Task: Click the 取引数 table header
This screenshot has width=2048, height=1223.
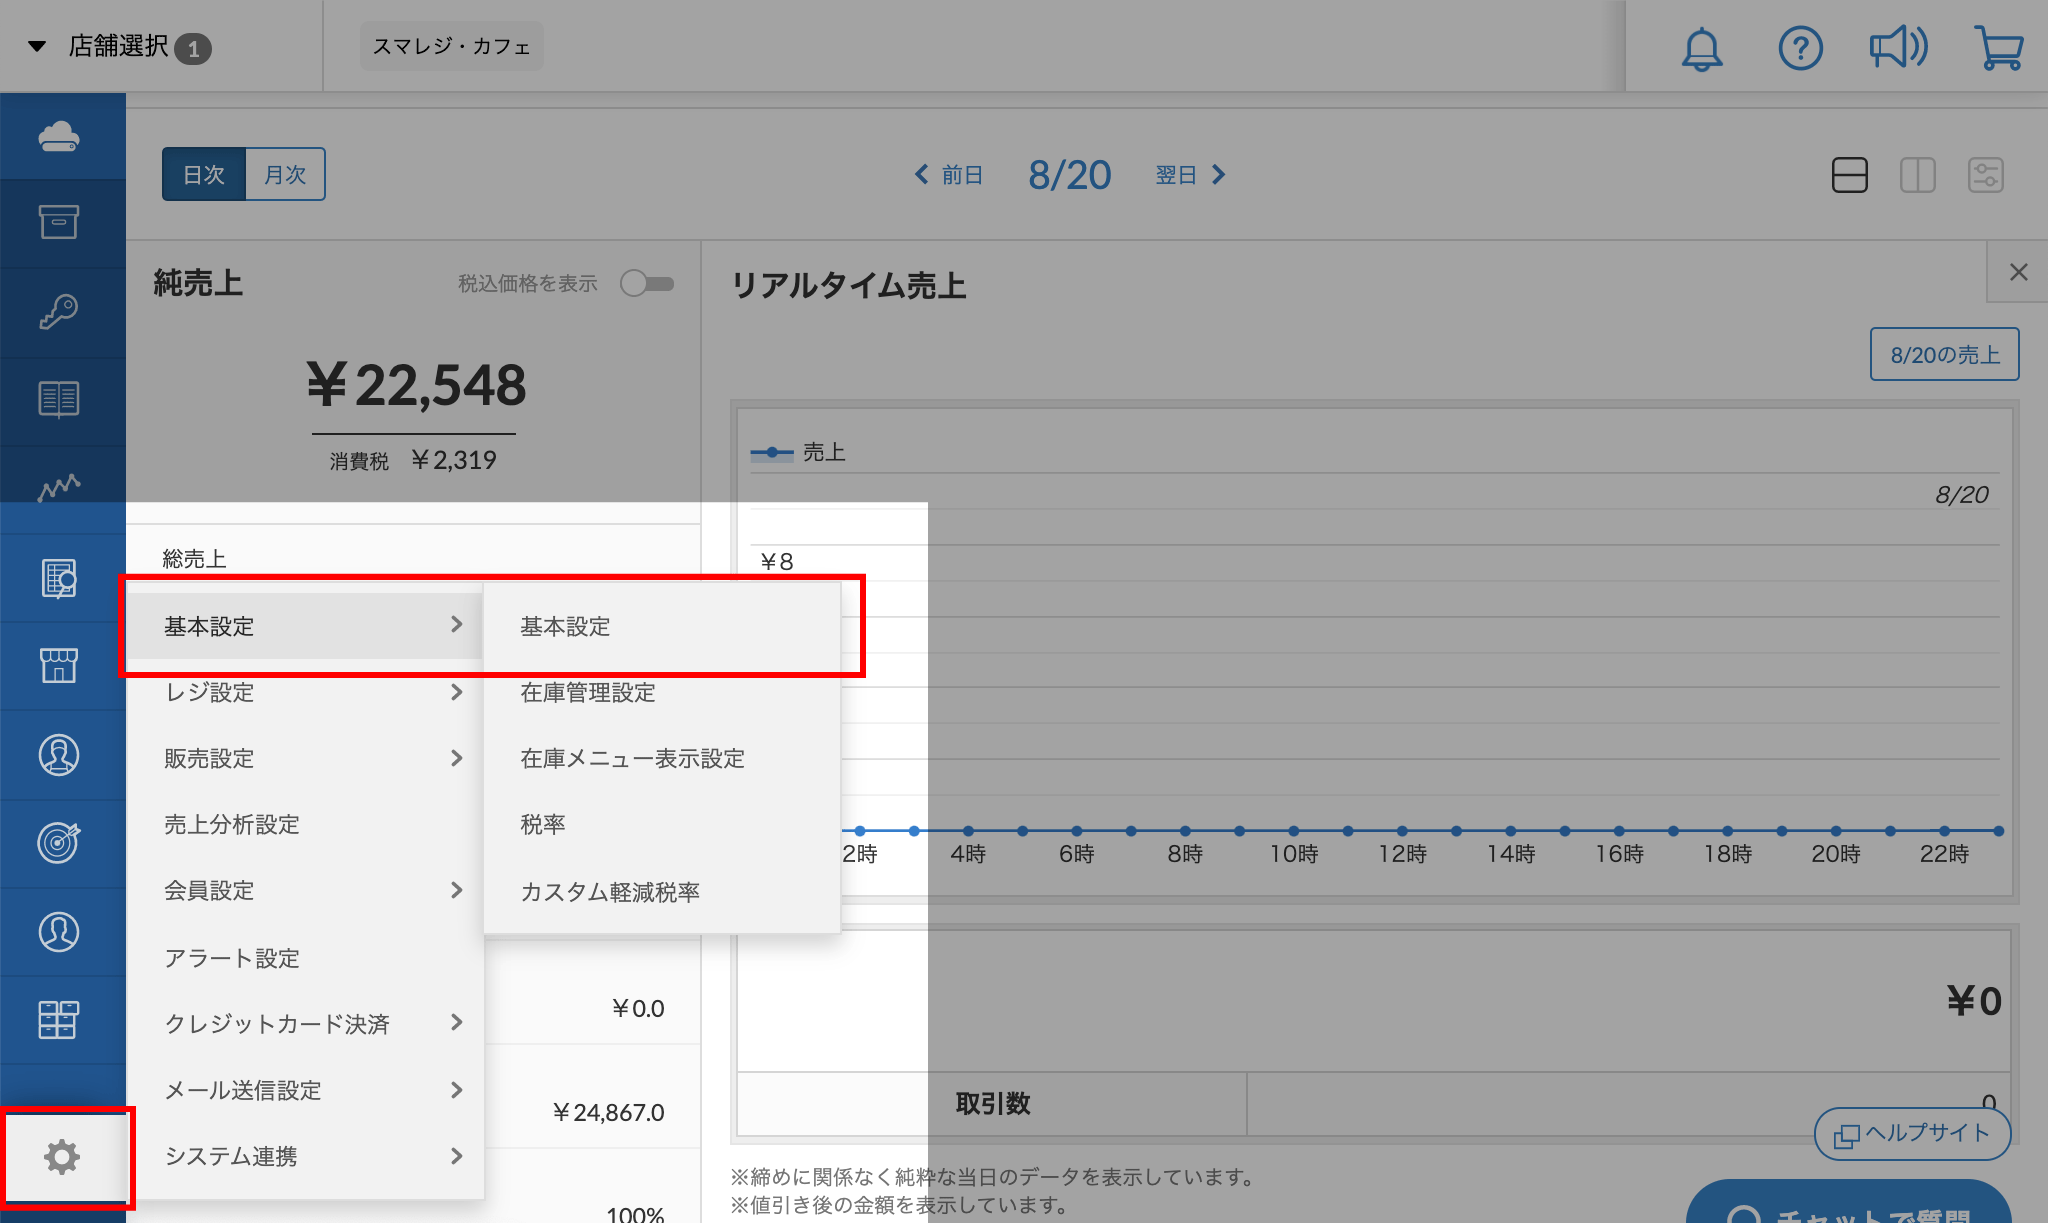Action: (992, 1103)
